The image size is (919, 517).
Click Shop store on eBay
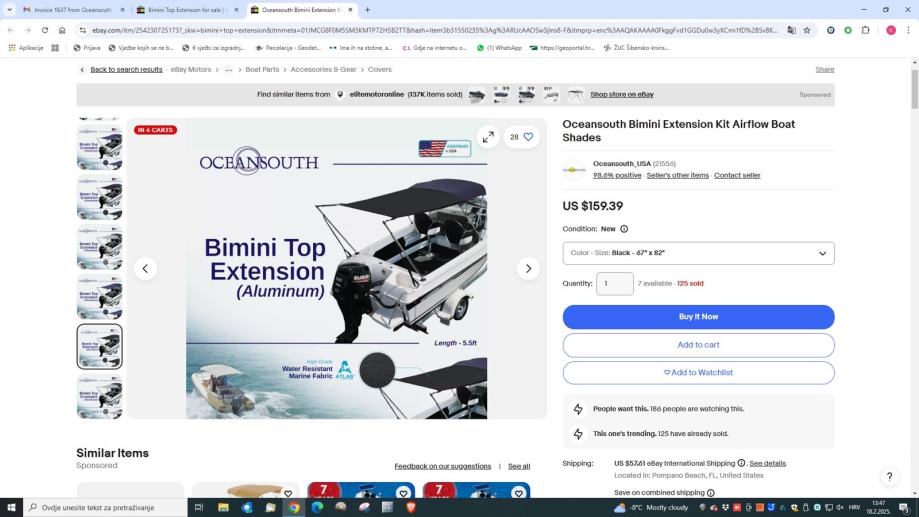[622, 94]
